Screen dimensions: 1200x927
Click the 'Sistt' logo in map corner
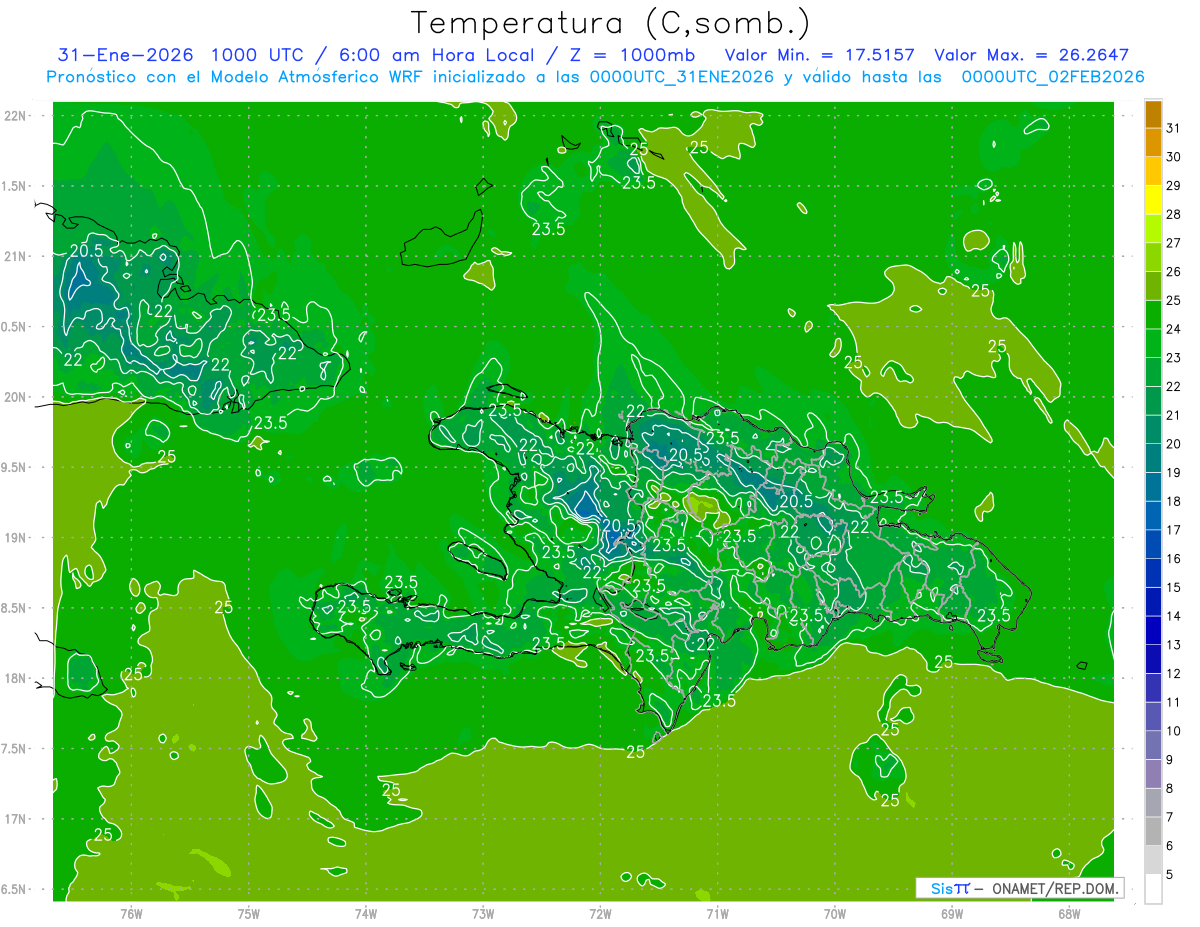point(950,888)
